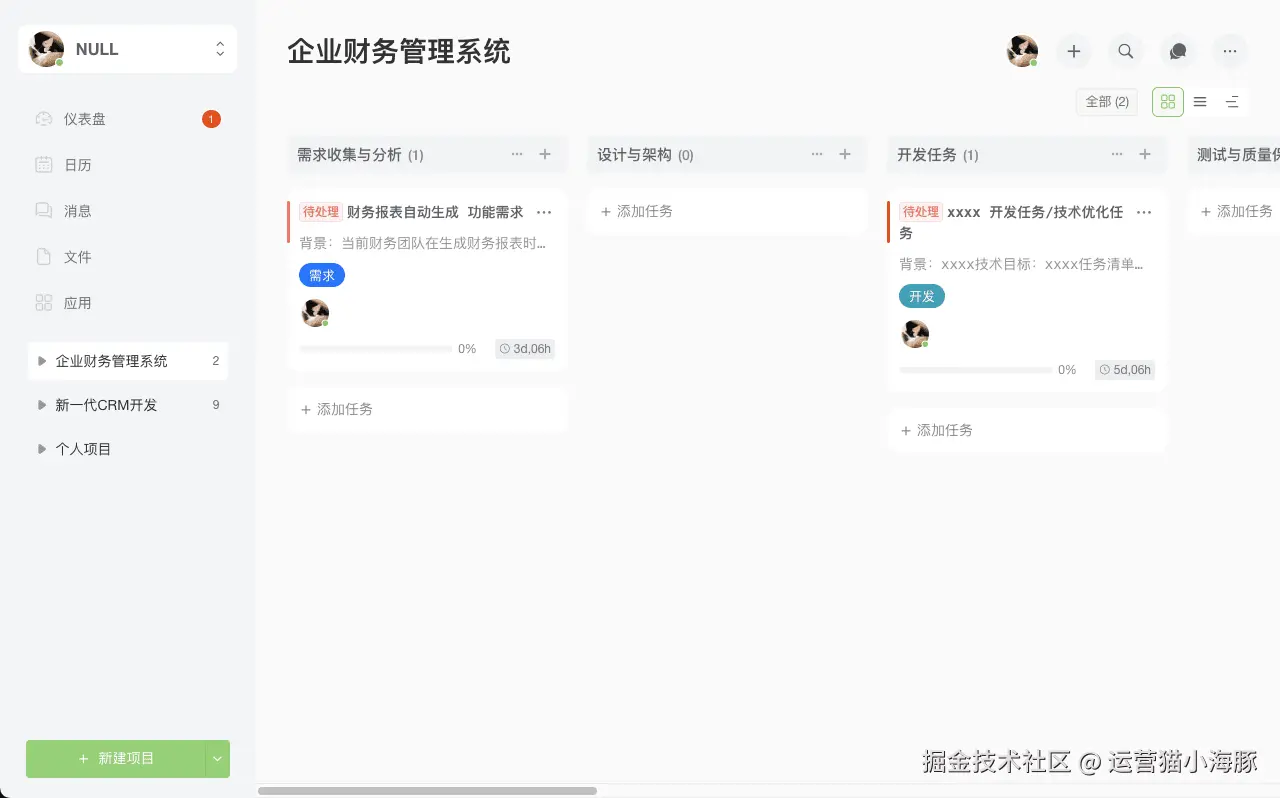Open the search icon in the header
The image size is (1280, 798).
pos(1126,51)
